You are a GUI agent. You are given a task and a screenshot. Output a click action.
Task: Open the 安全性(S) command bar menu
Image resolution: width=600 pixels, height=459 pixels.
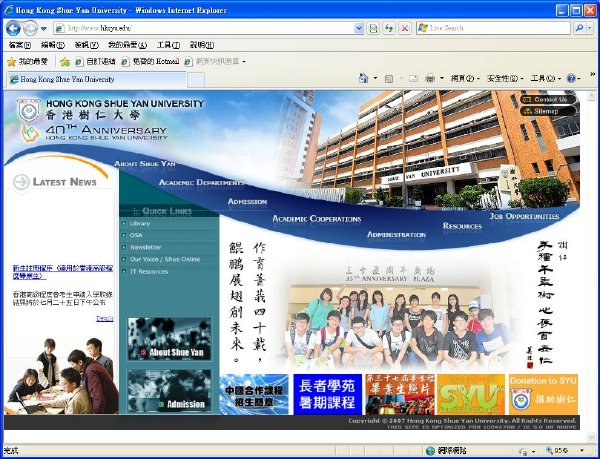coord(505,78)
